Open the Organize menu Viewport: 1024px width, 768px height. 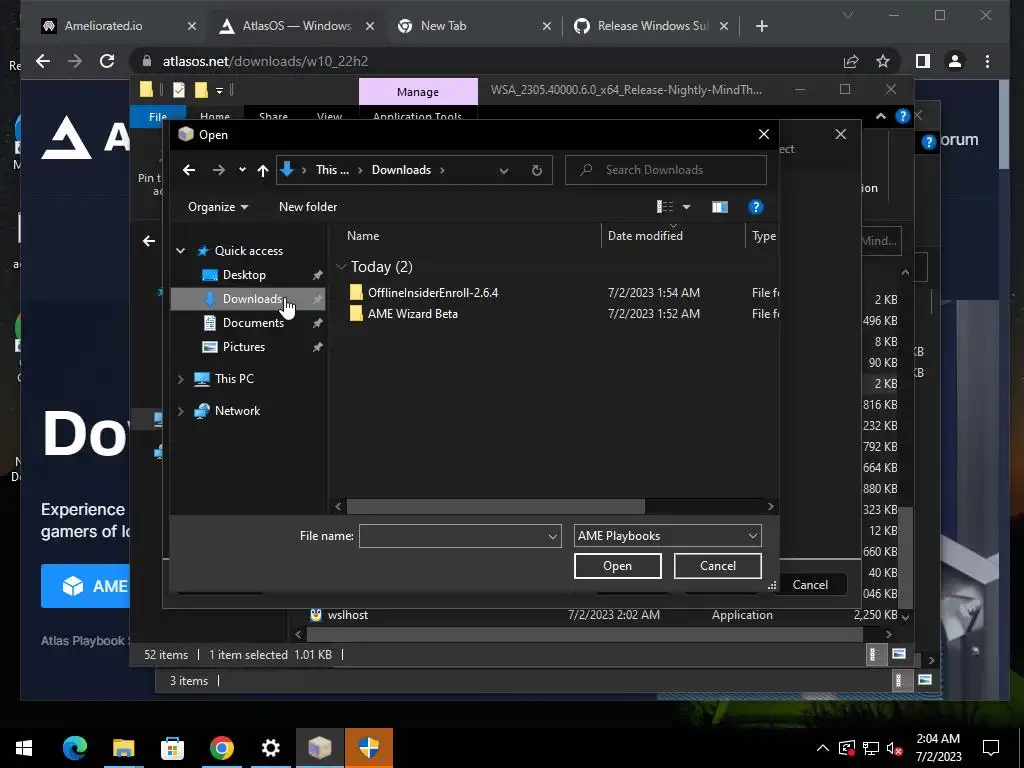[217, 207]
